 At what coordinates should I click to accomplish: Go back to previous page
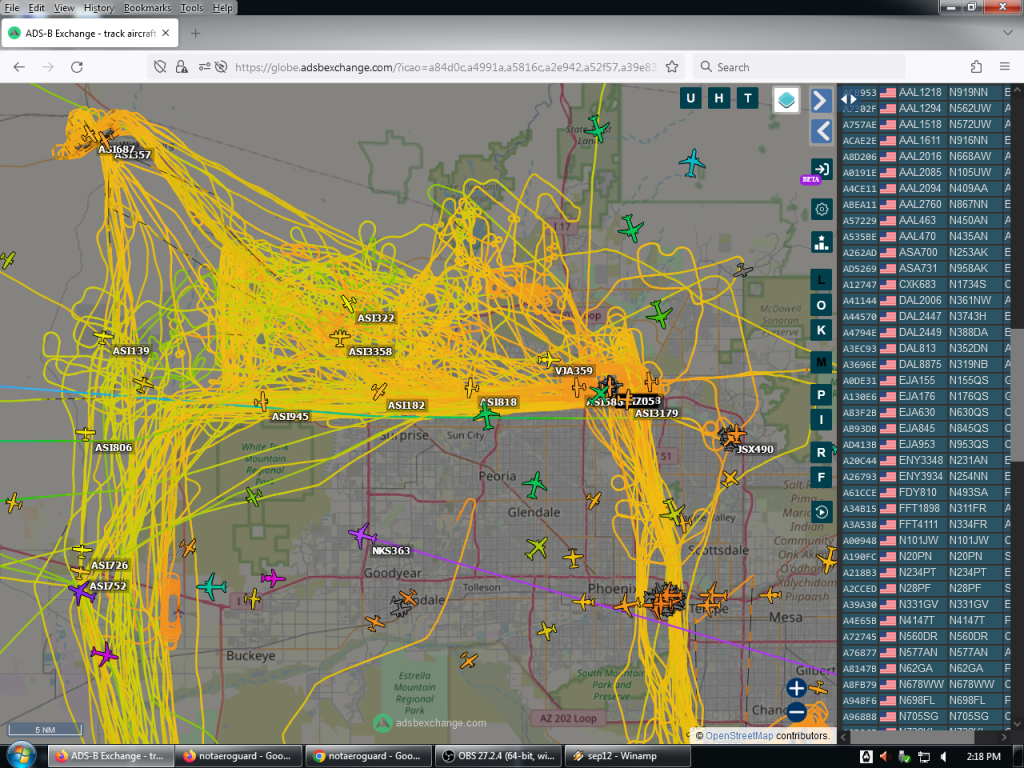pos(19,67)
